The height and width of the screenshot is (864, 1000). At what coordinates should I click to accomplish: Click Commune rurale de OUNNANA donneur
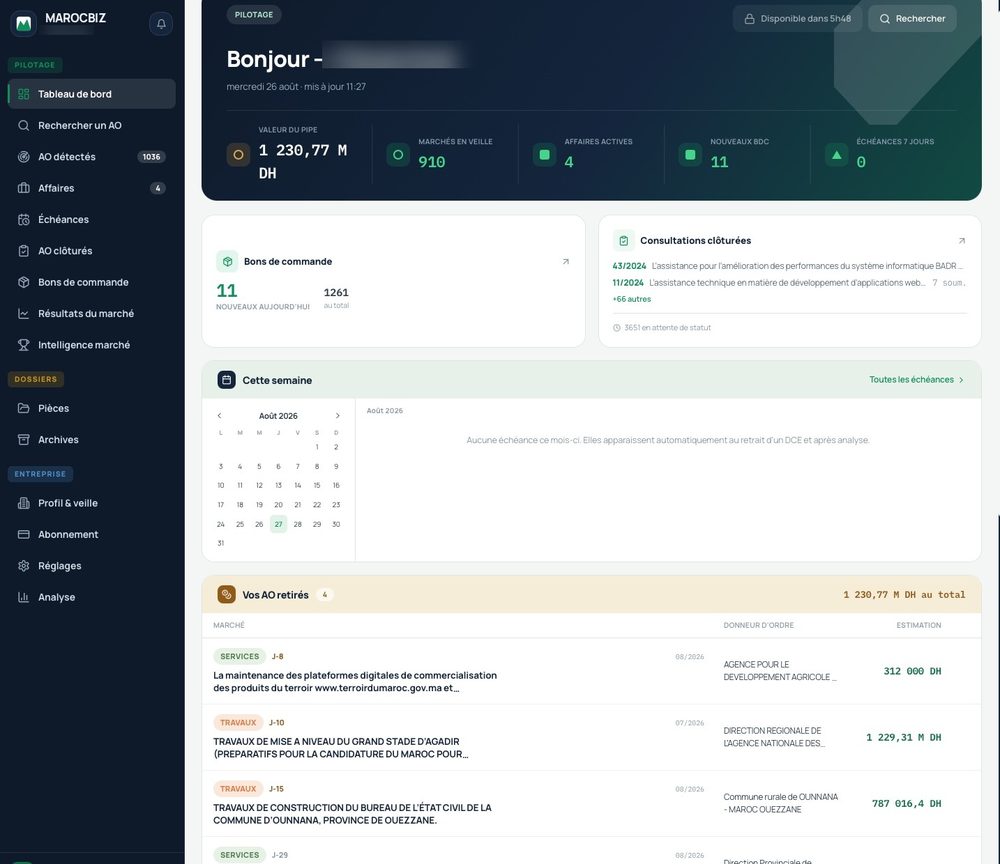(x=781, y=803)
